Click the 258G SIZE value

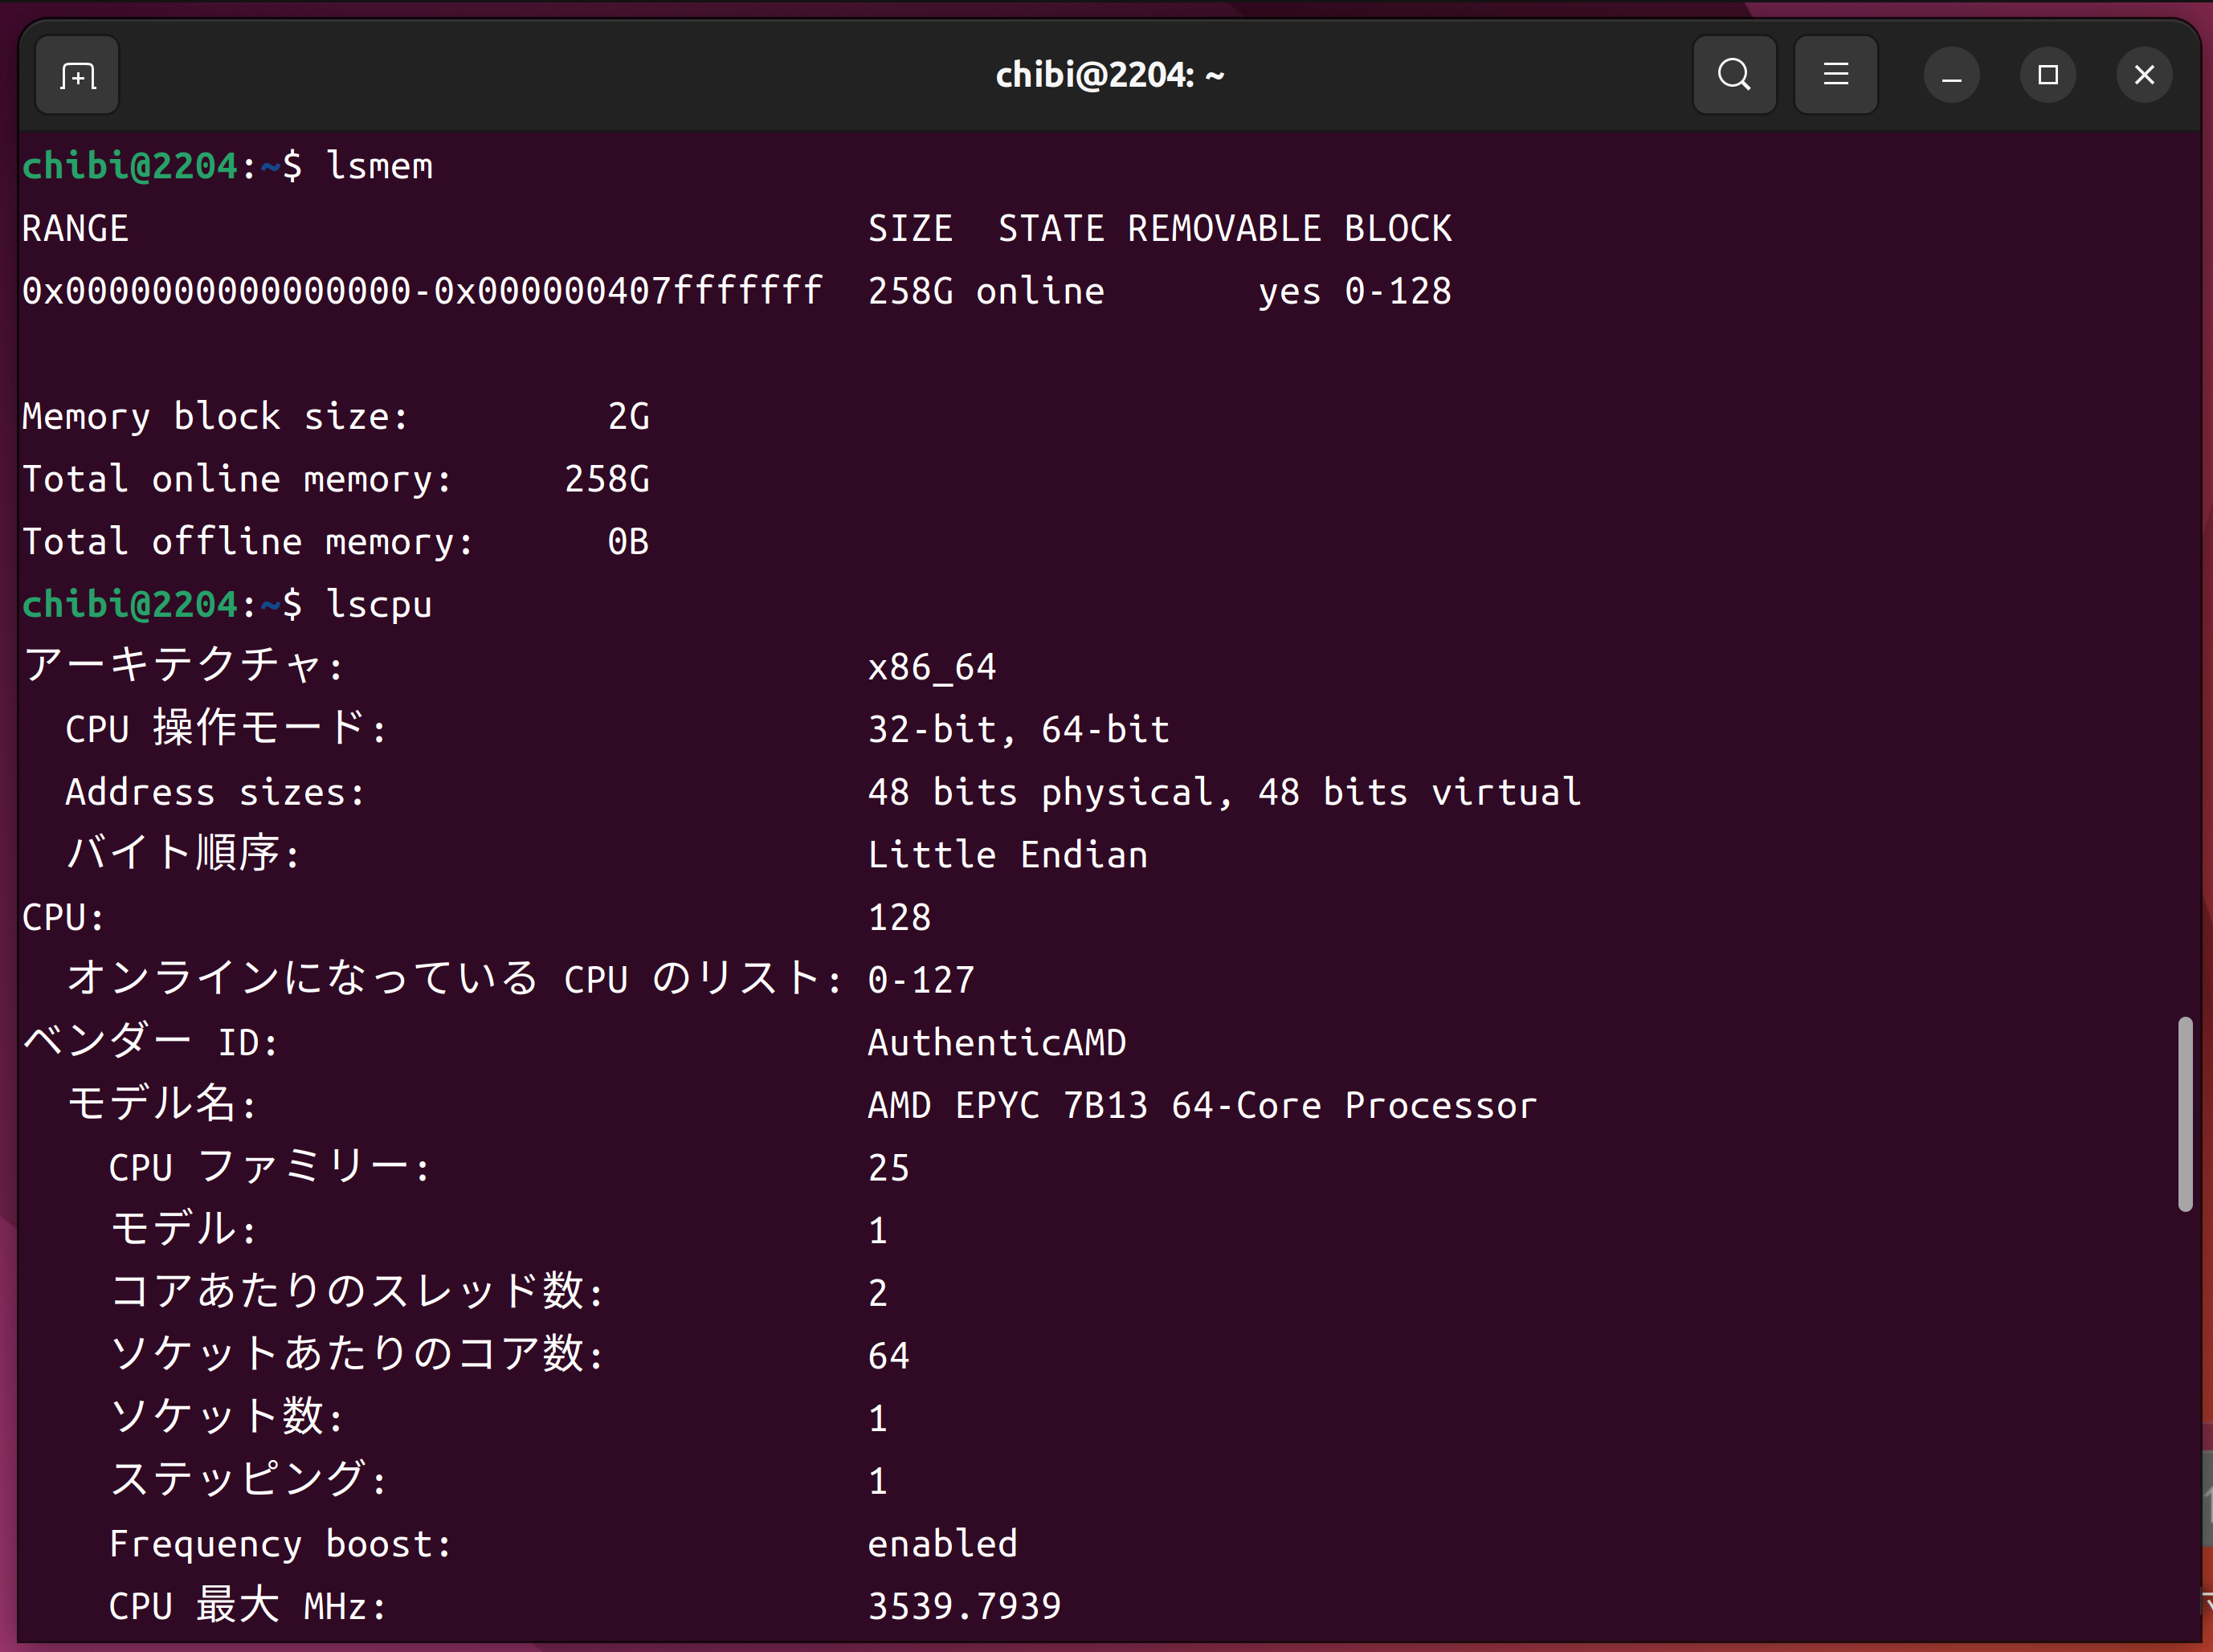coord(910,291)
